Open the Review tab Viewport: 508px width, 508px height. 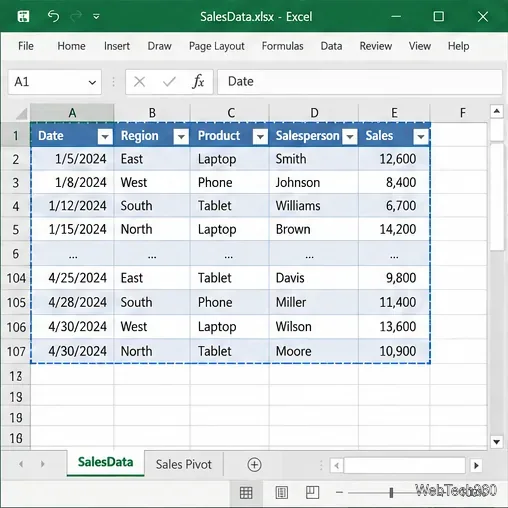(376, 46)
